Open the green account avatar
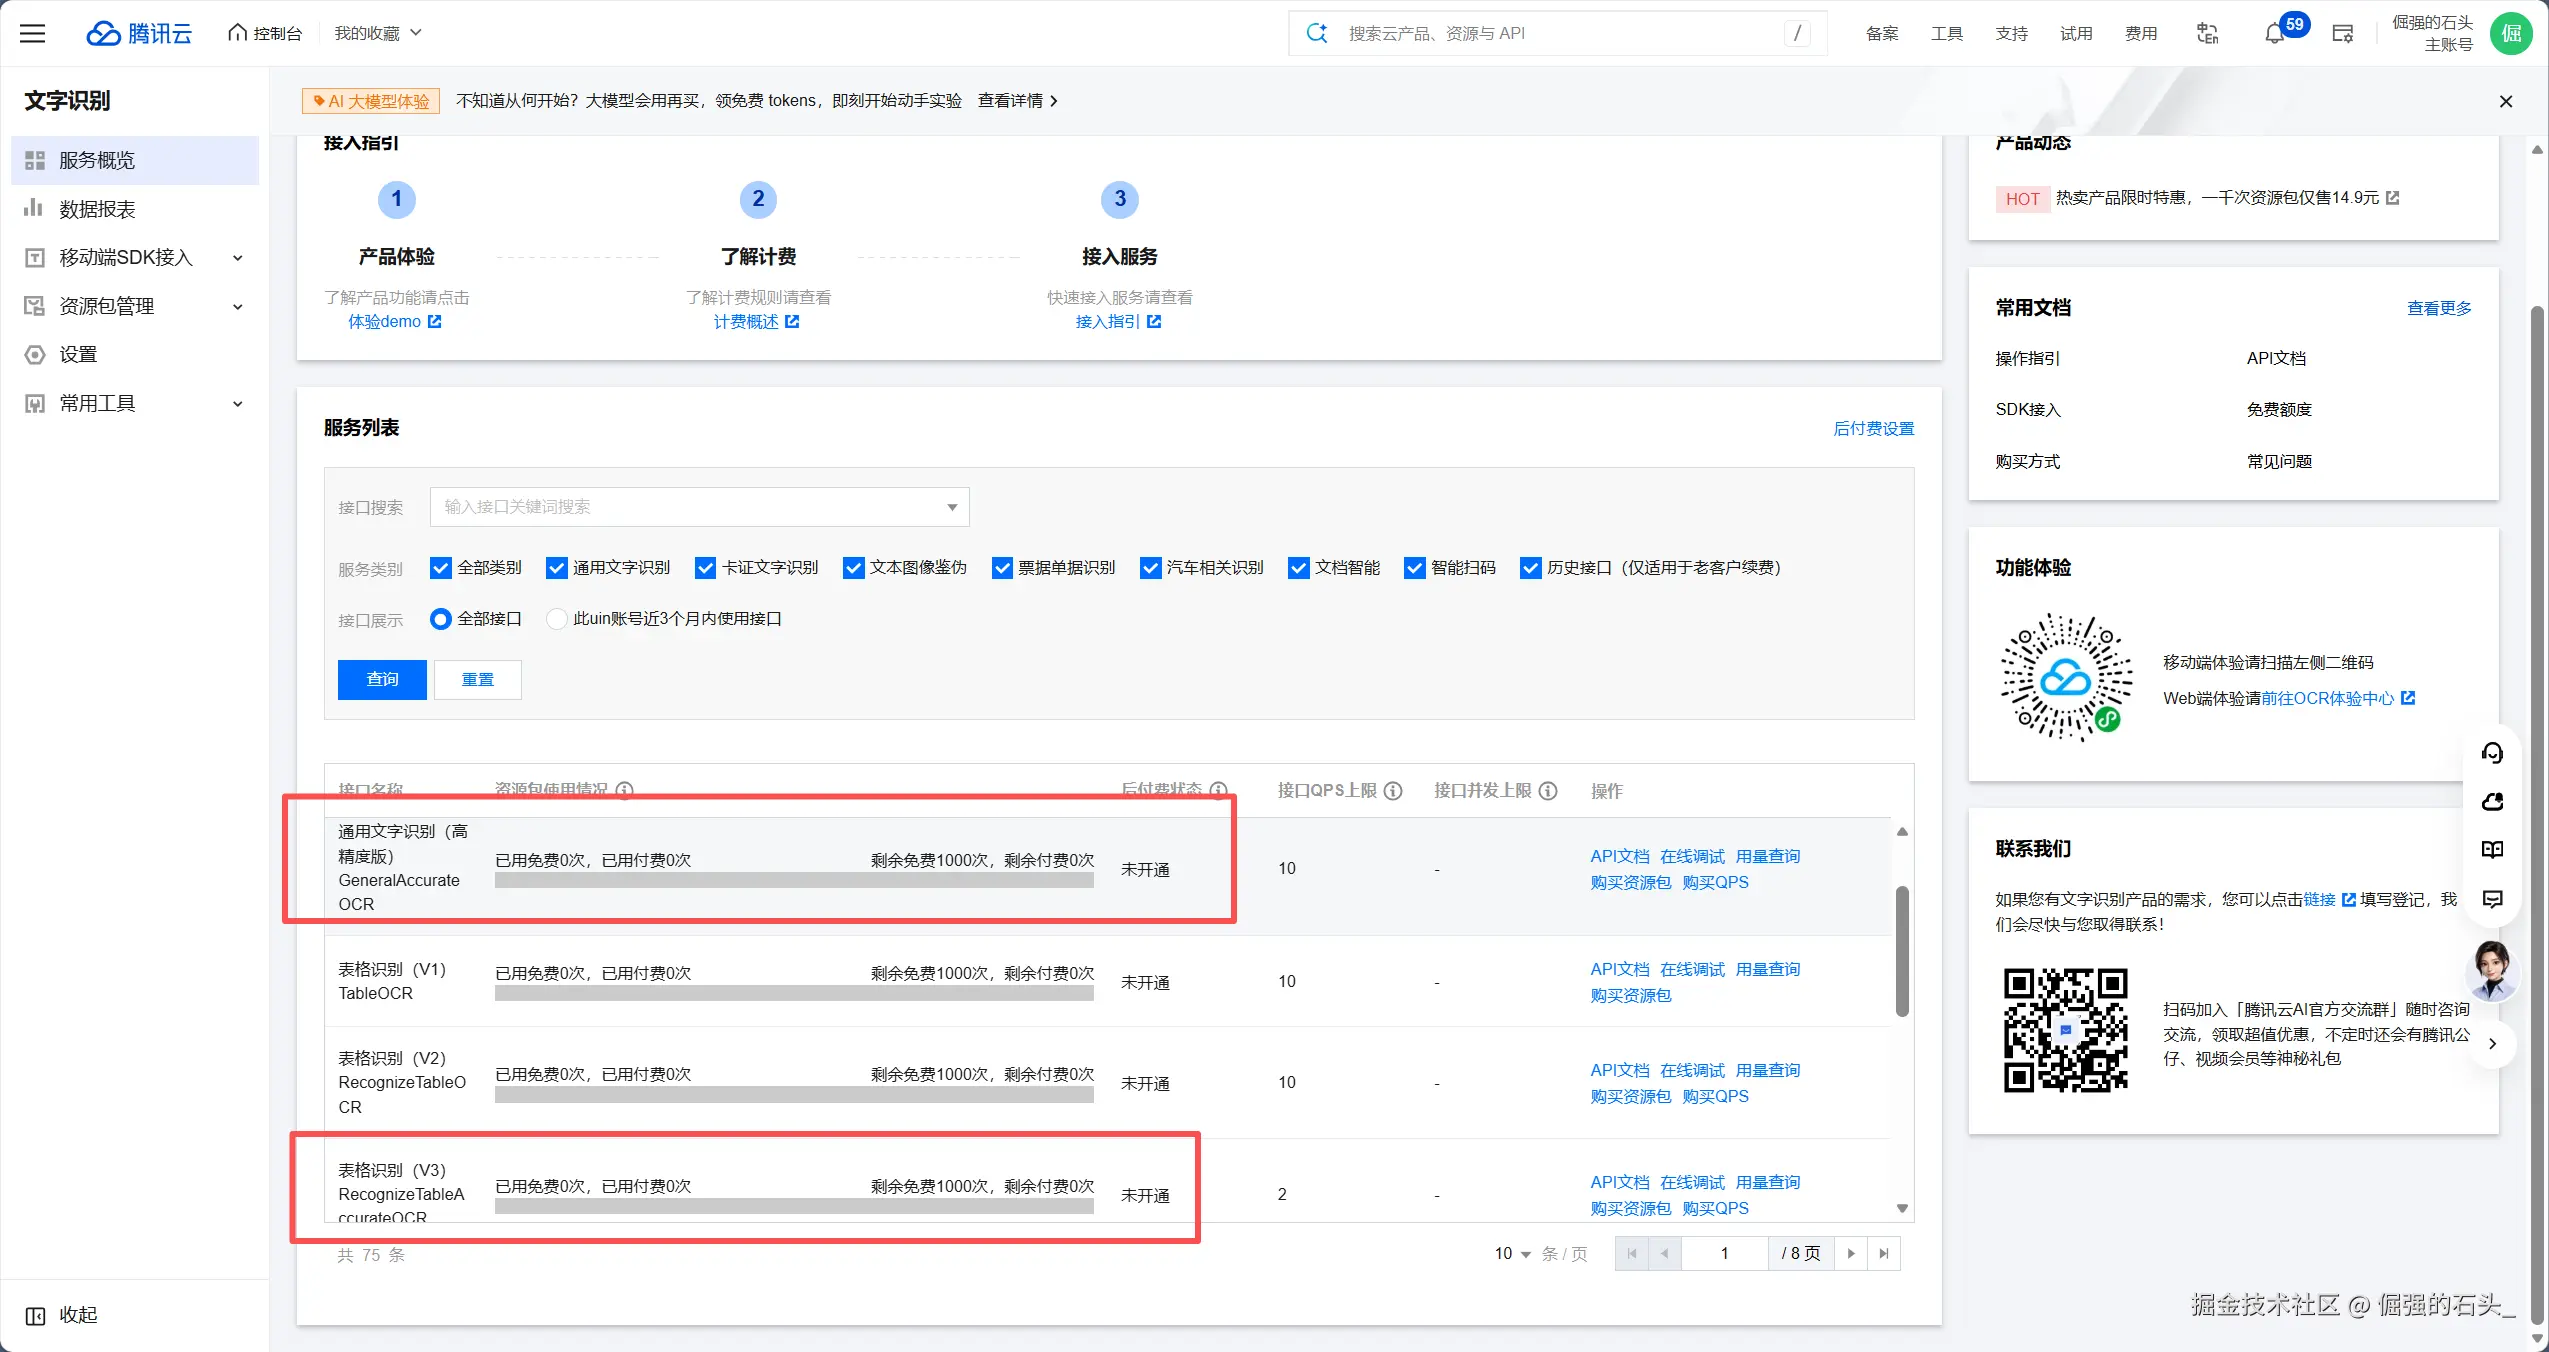Screen dimensions: 2549x1352 [x=2510, y=33]
